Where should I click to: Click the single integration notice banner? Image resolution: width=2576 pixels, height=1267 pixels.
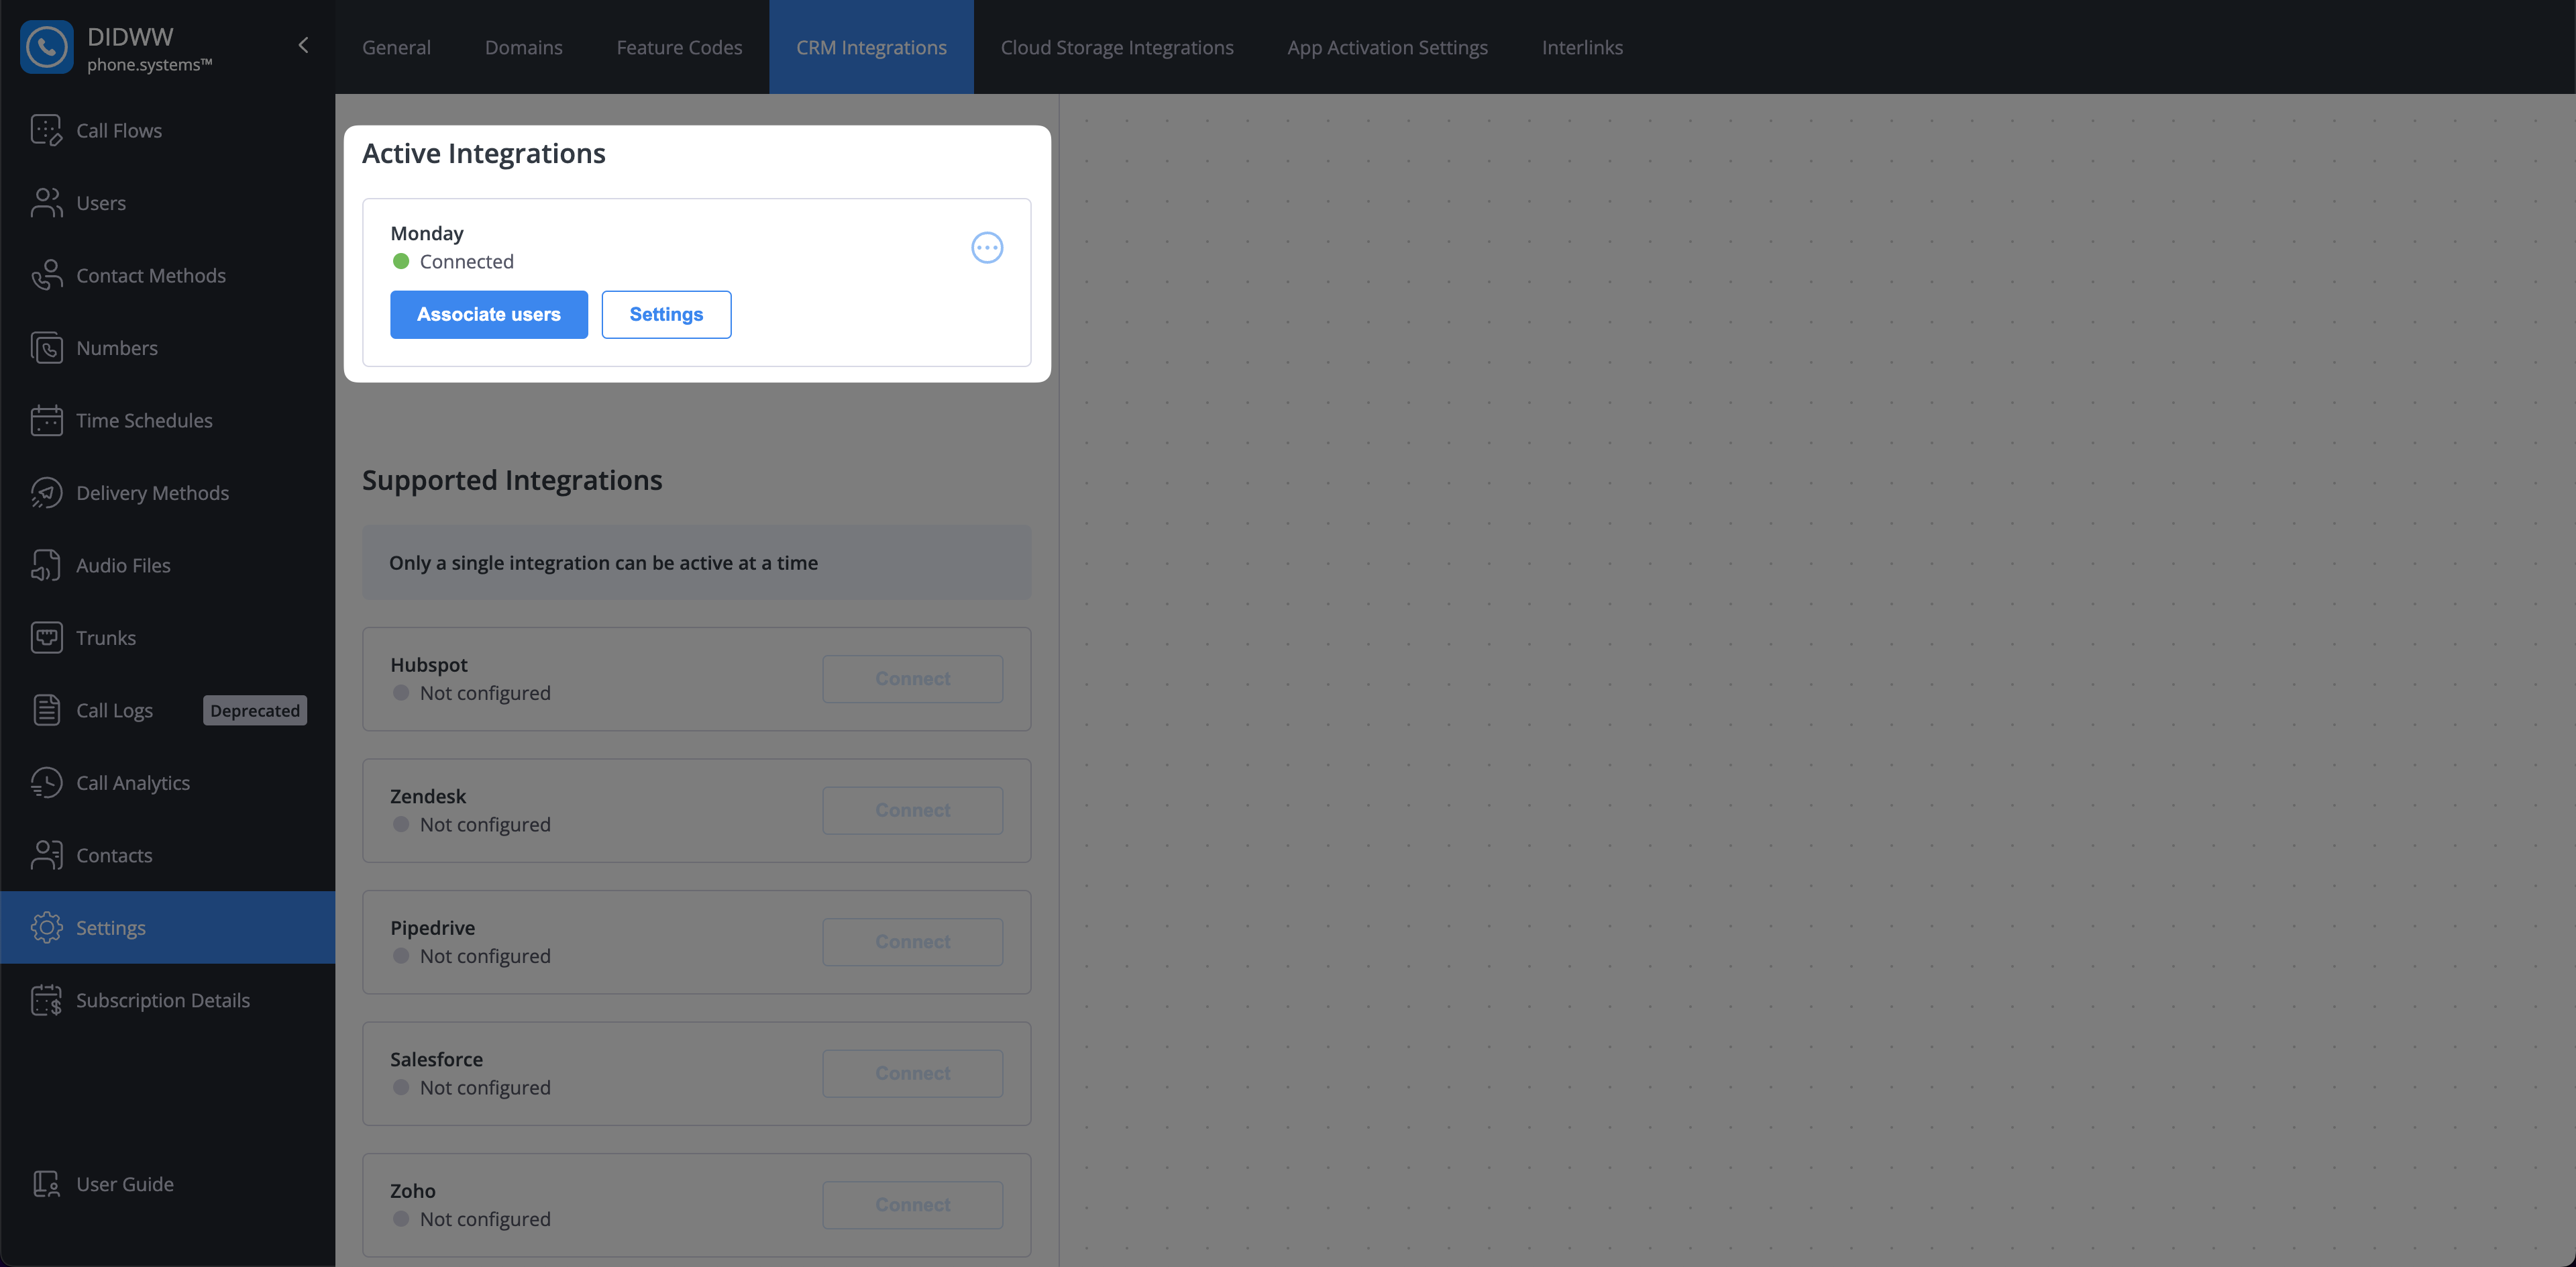tap(696, 563)
